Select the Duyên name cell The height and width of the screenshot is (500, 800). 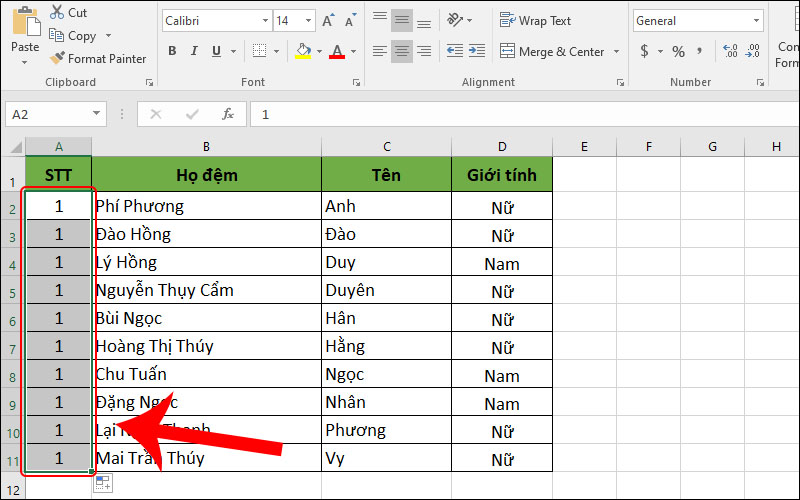pyautogui.click(x=387, y=290)
